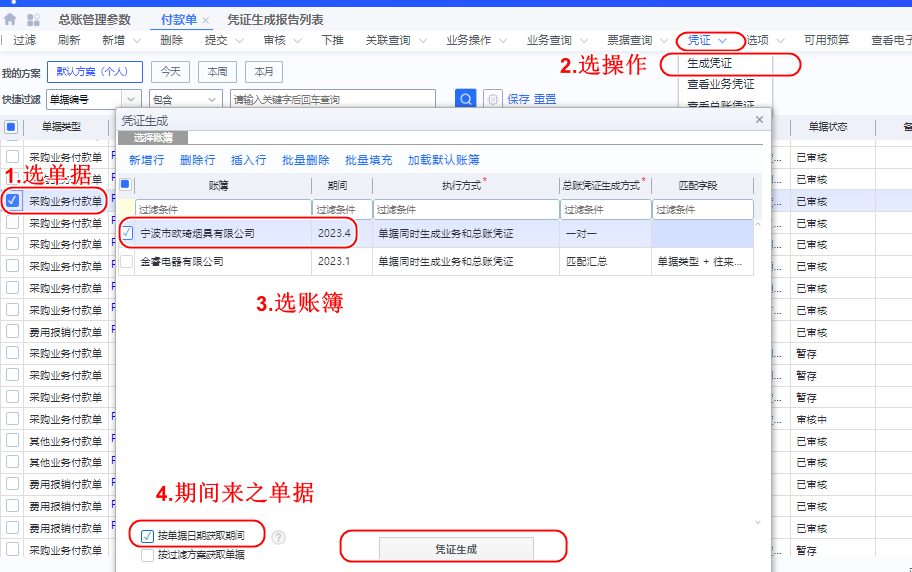This screenshot has width=912, height=572.
Task: Click the 加载默认账簿 link
Action: pos(443,160)
